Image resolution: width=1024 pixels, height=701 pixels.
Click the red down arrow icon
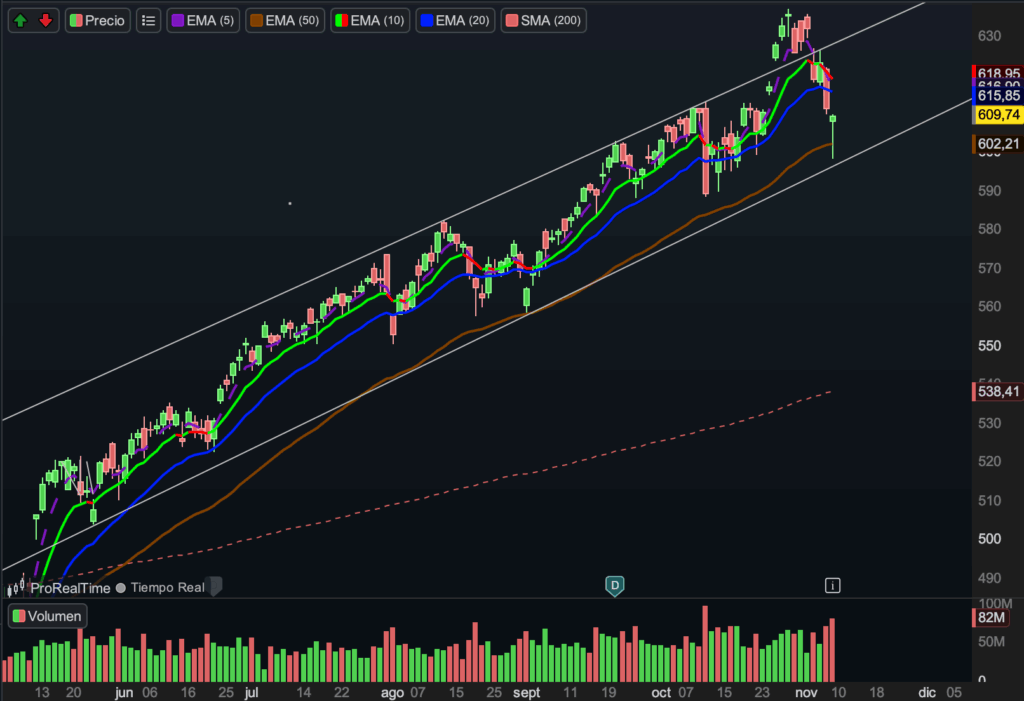click(45, 20)
